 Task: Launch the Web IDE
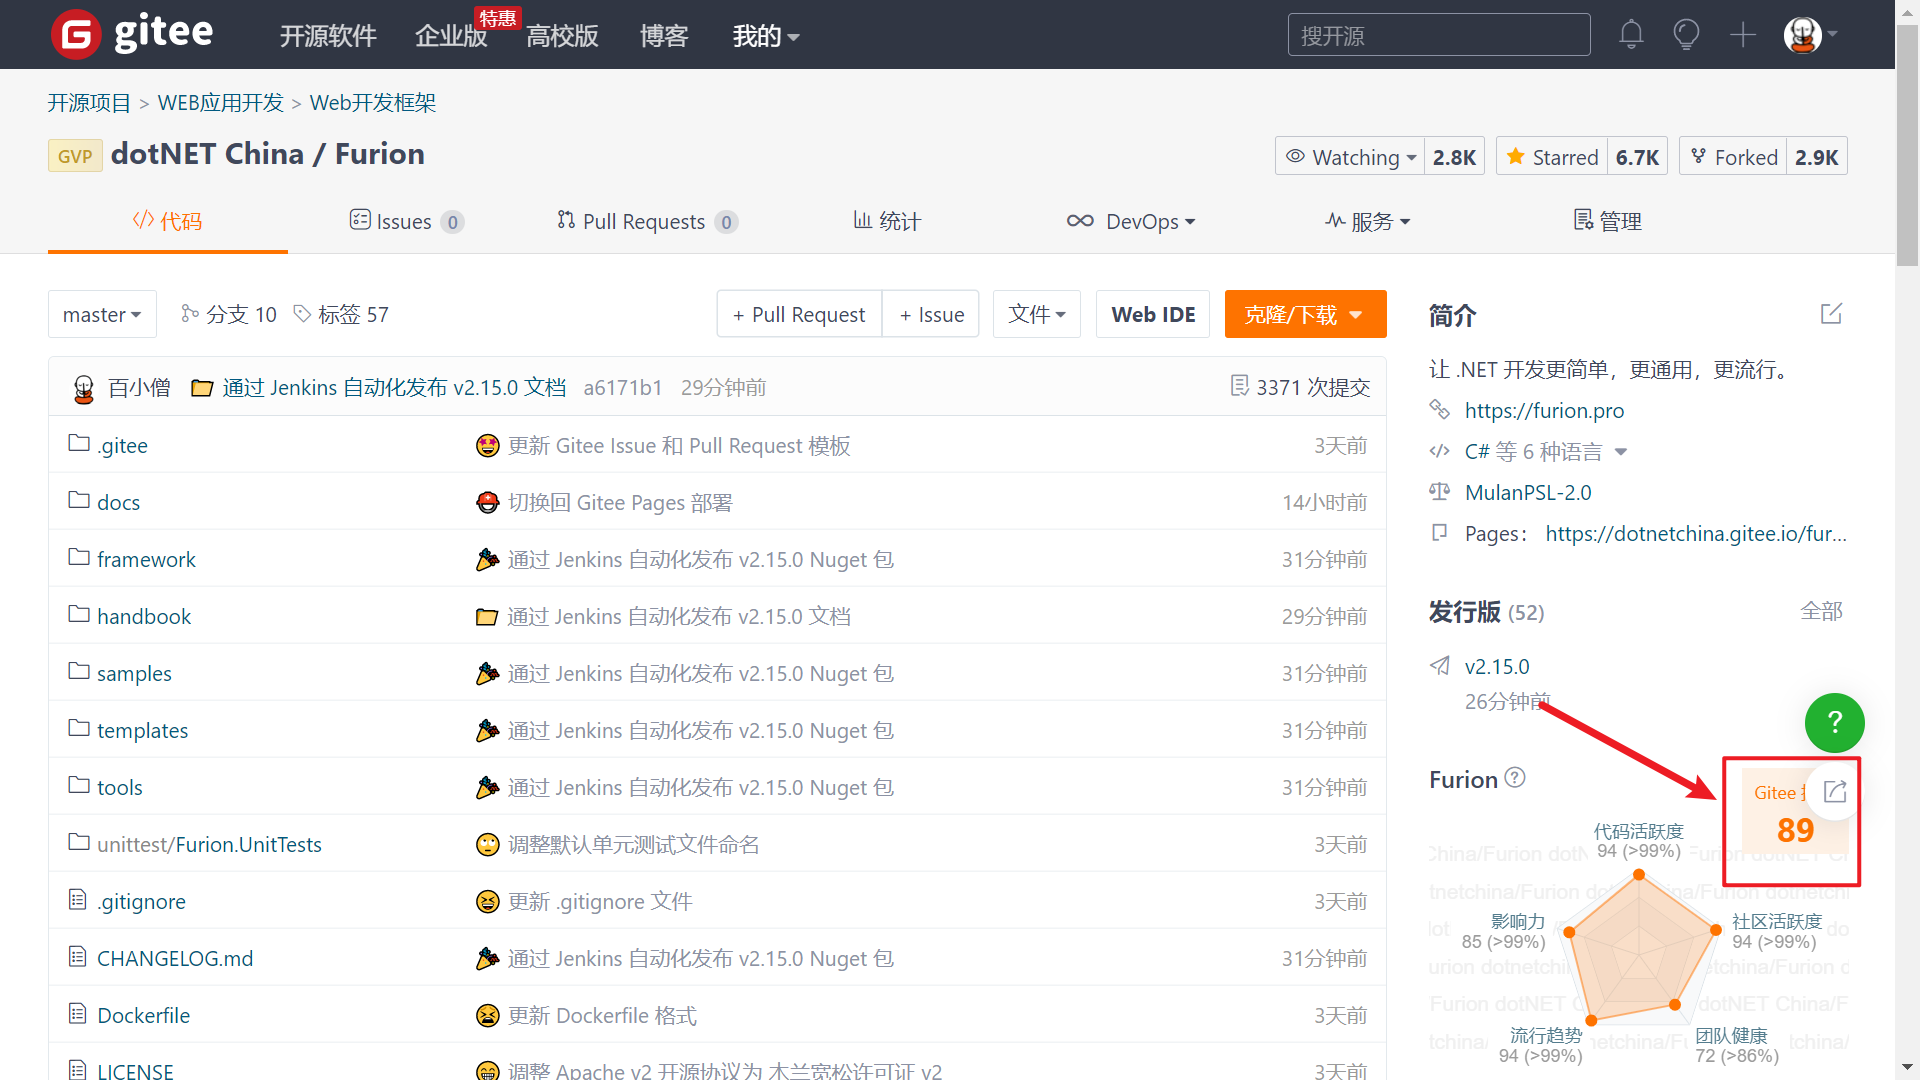[1153, 314]
